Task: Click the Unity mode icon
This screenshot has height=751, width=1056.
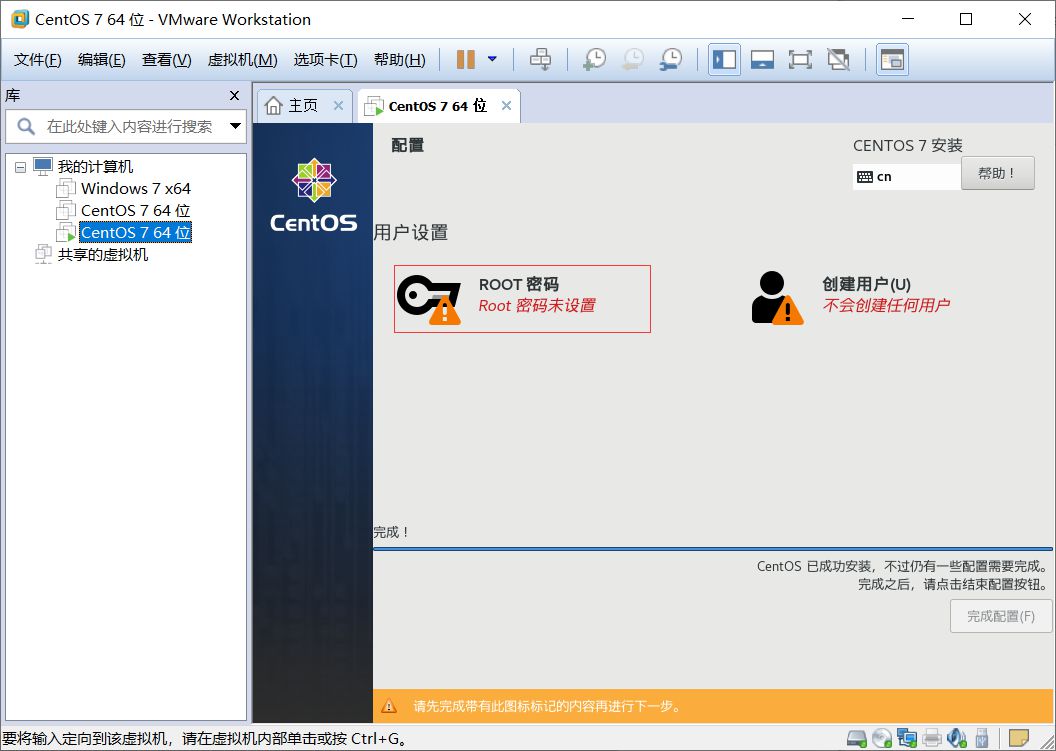Action: pos(838,59)
